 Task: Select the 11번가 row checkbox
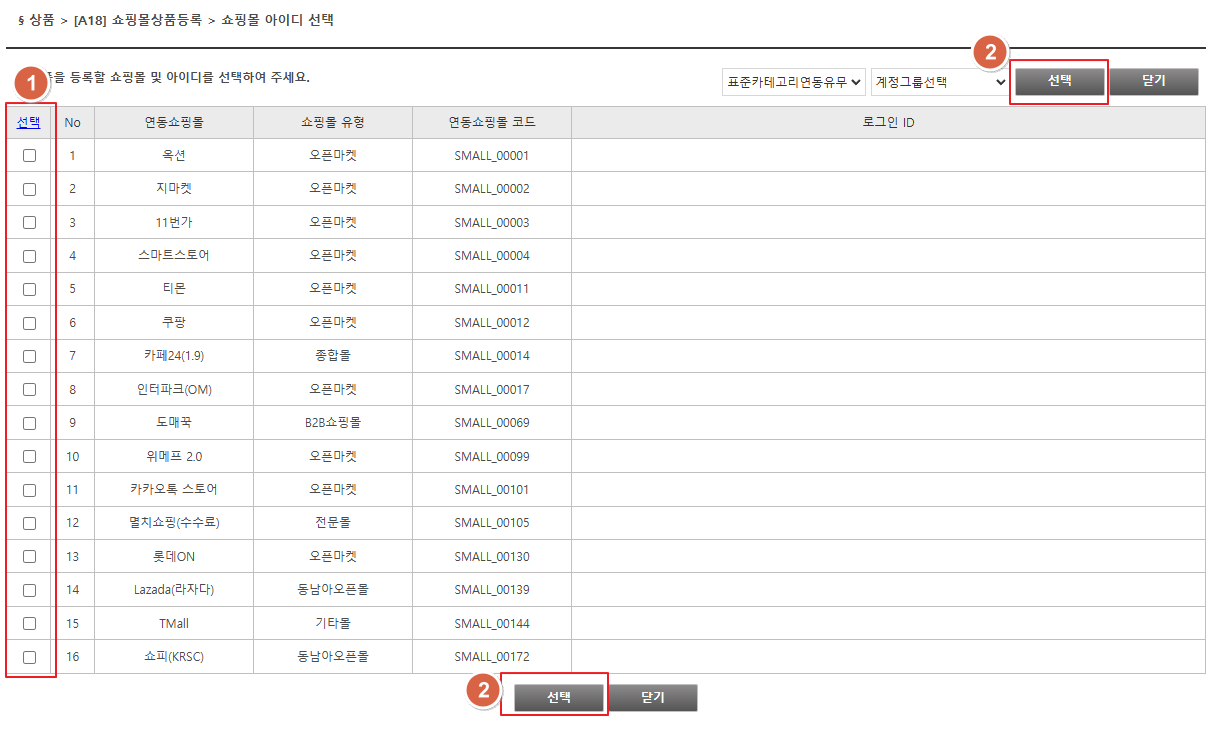click(x=29, y=222)
